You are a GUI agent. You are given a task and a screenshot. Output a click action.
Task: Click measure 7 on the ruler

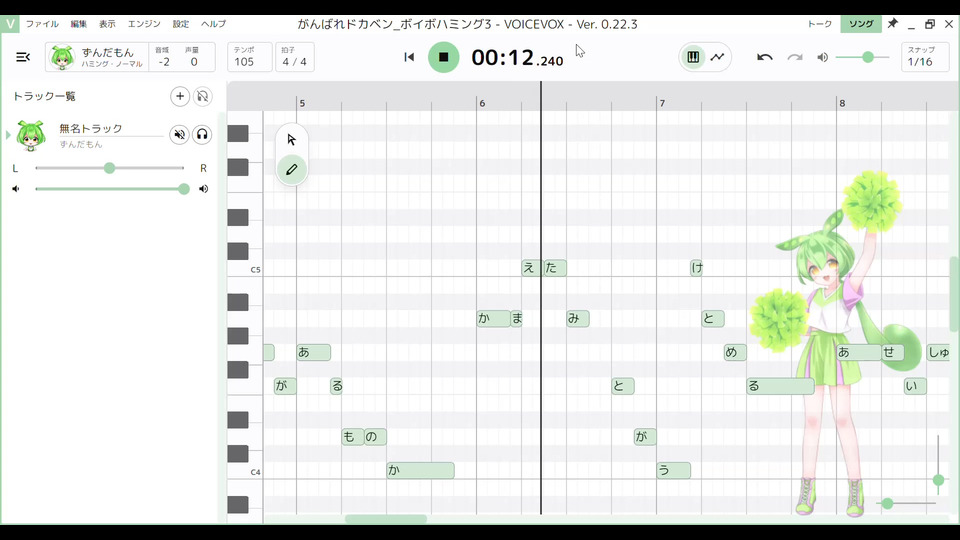click(662, 103)
